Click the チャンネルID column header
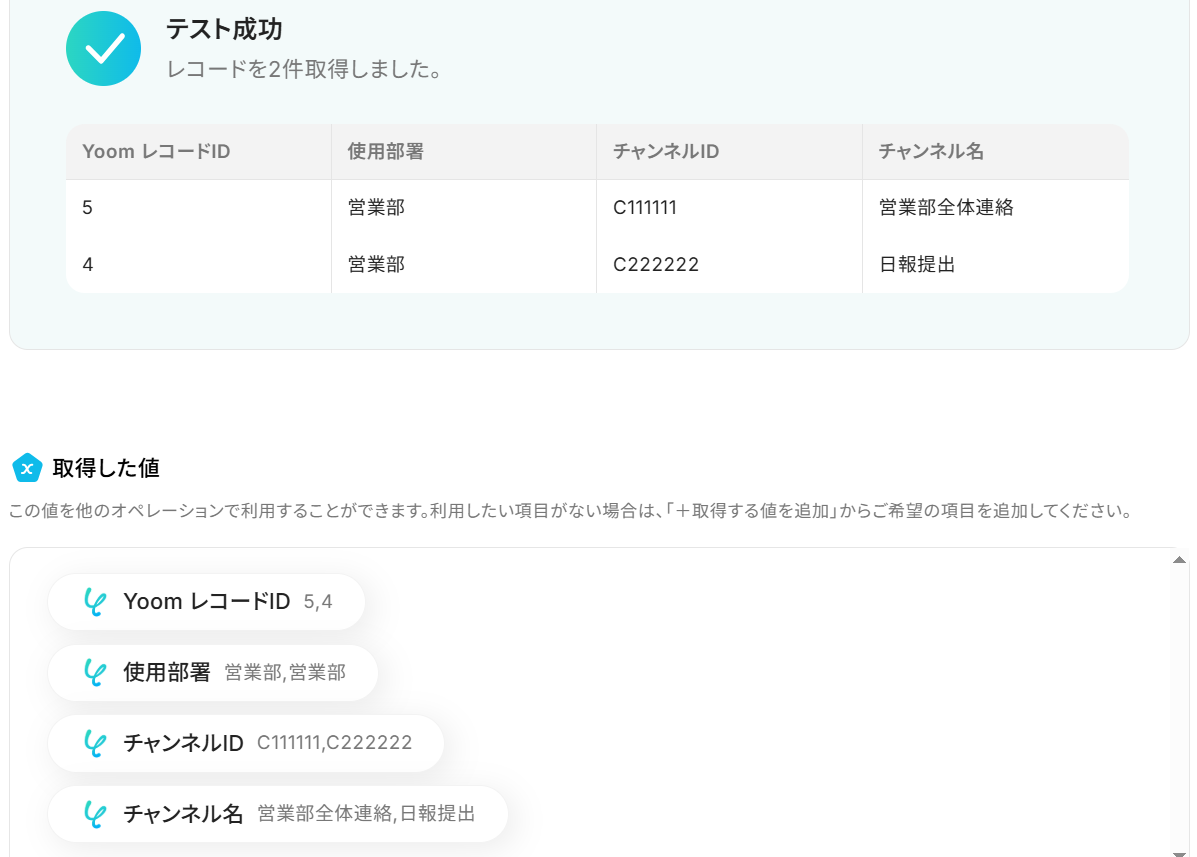The image size is (1197, 857). tap(729, 152)
